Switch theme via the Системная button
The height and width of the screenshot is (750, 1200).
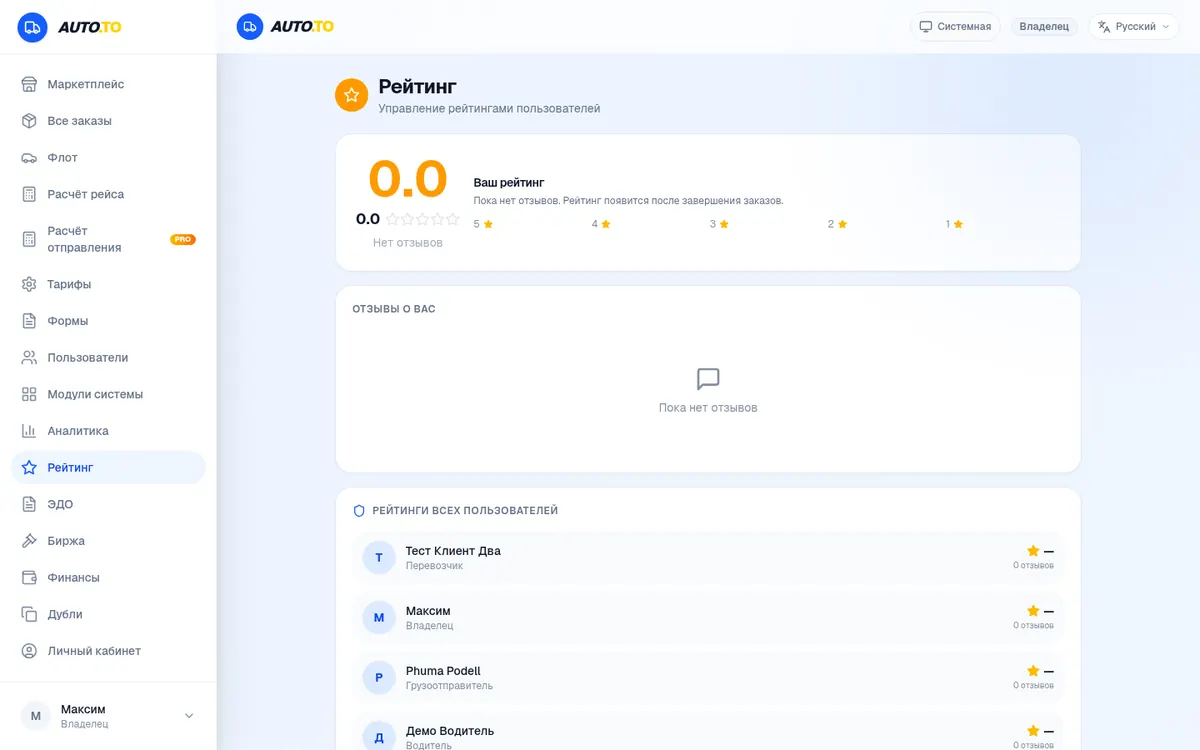955,27
